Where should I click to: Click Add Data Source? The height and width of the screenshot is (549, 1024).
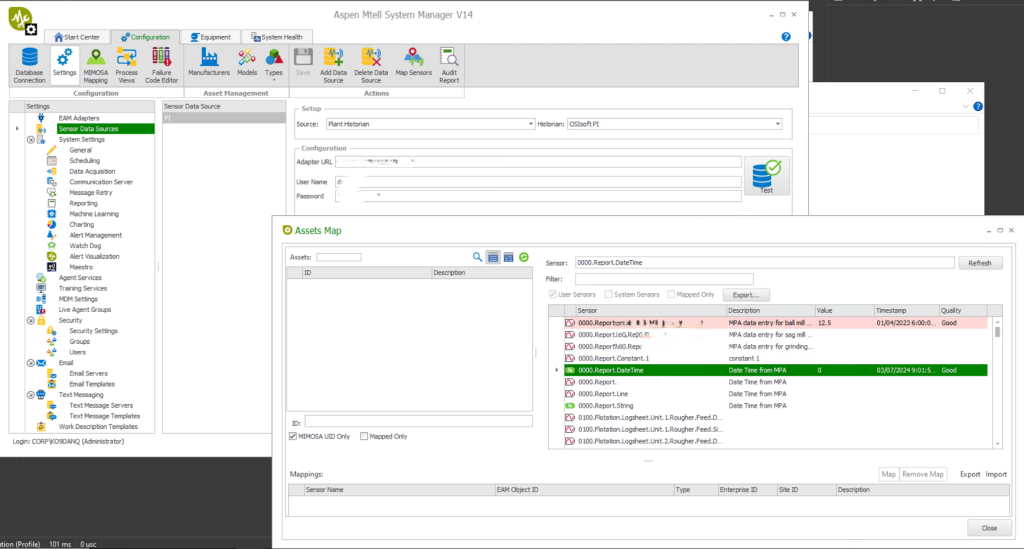coord(333,65)
